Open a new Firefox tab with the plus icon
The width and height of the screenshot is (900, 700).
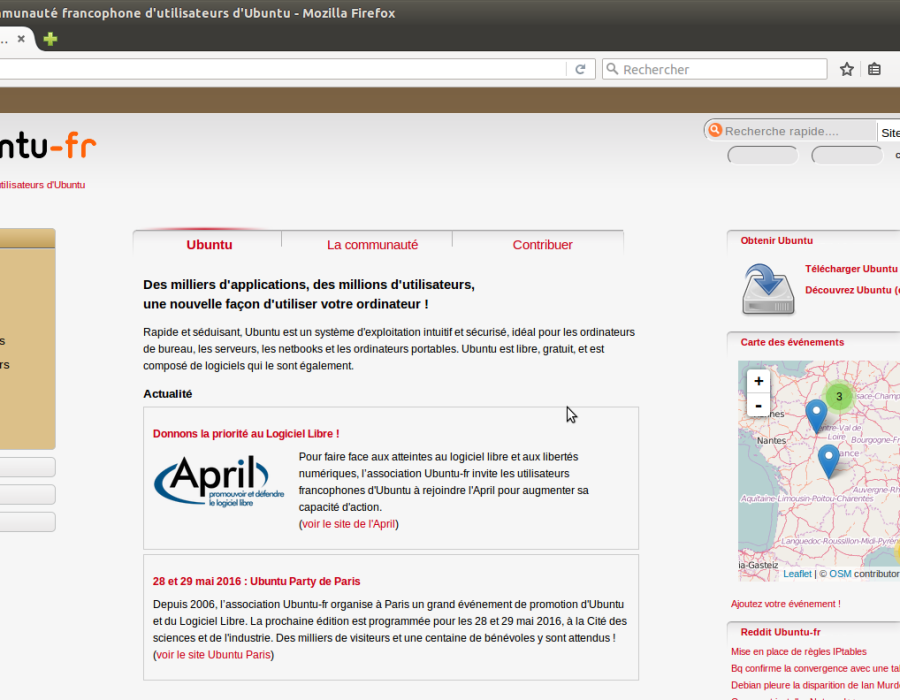point(51,39)
